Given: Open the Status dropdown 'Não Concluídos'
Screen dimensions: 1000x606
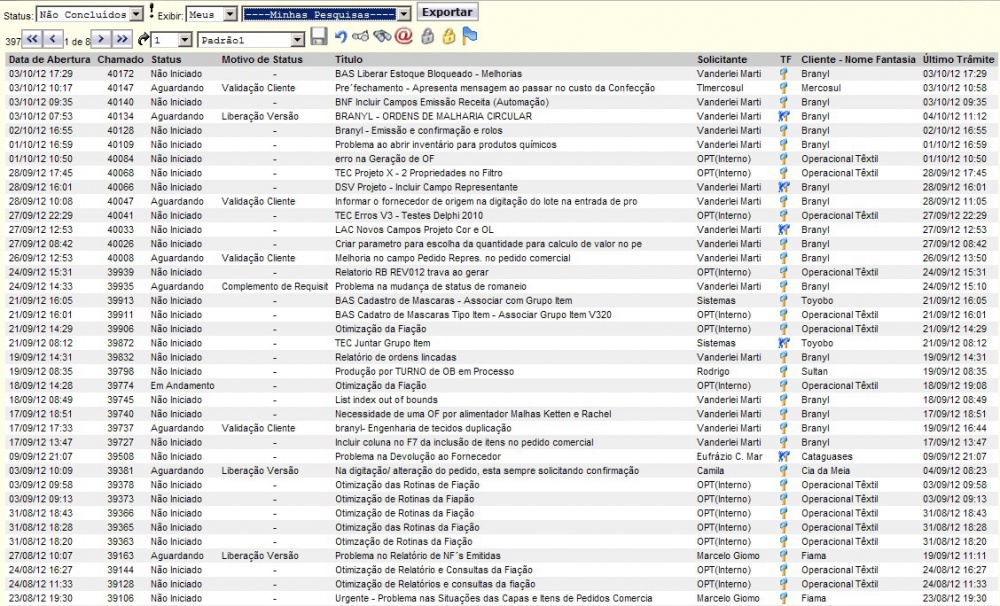Looking at the screenshot, I should click(89, 14).
